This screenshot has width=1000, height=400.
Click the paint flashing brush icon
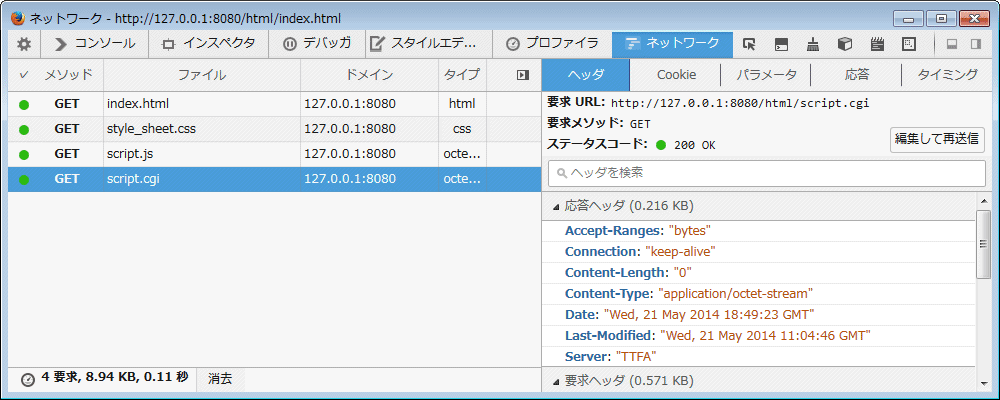click(x=813, y=44)
